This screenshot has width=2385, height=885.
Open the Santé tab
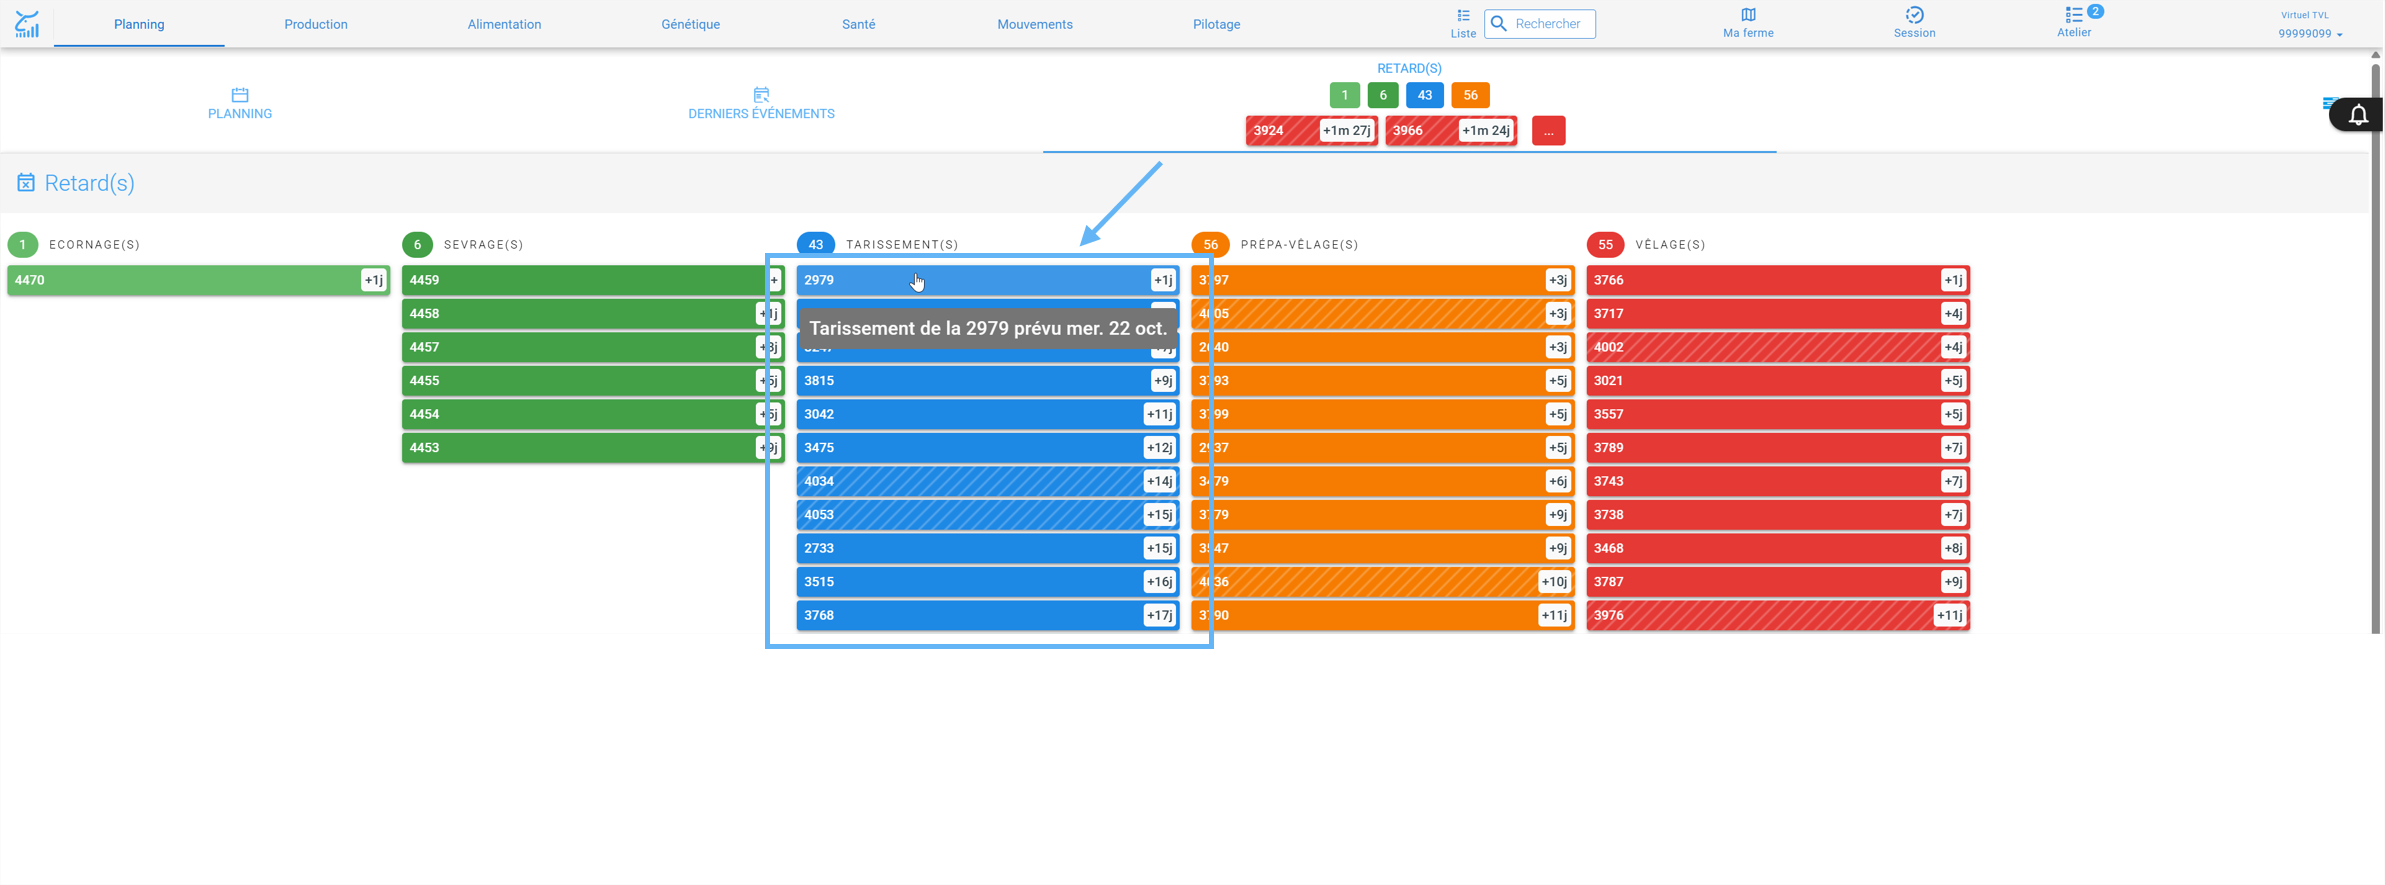pyautogui.click(x=858, y=24)
